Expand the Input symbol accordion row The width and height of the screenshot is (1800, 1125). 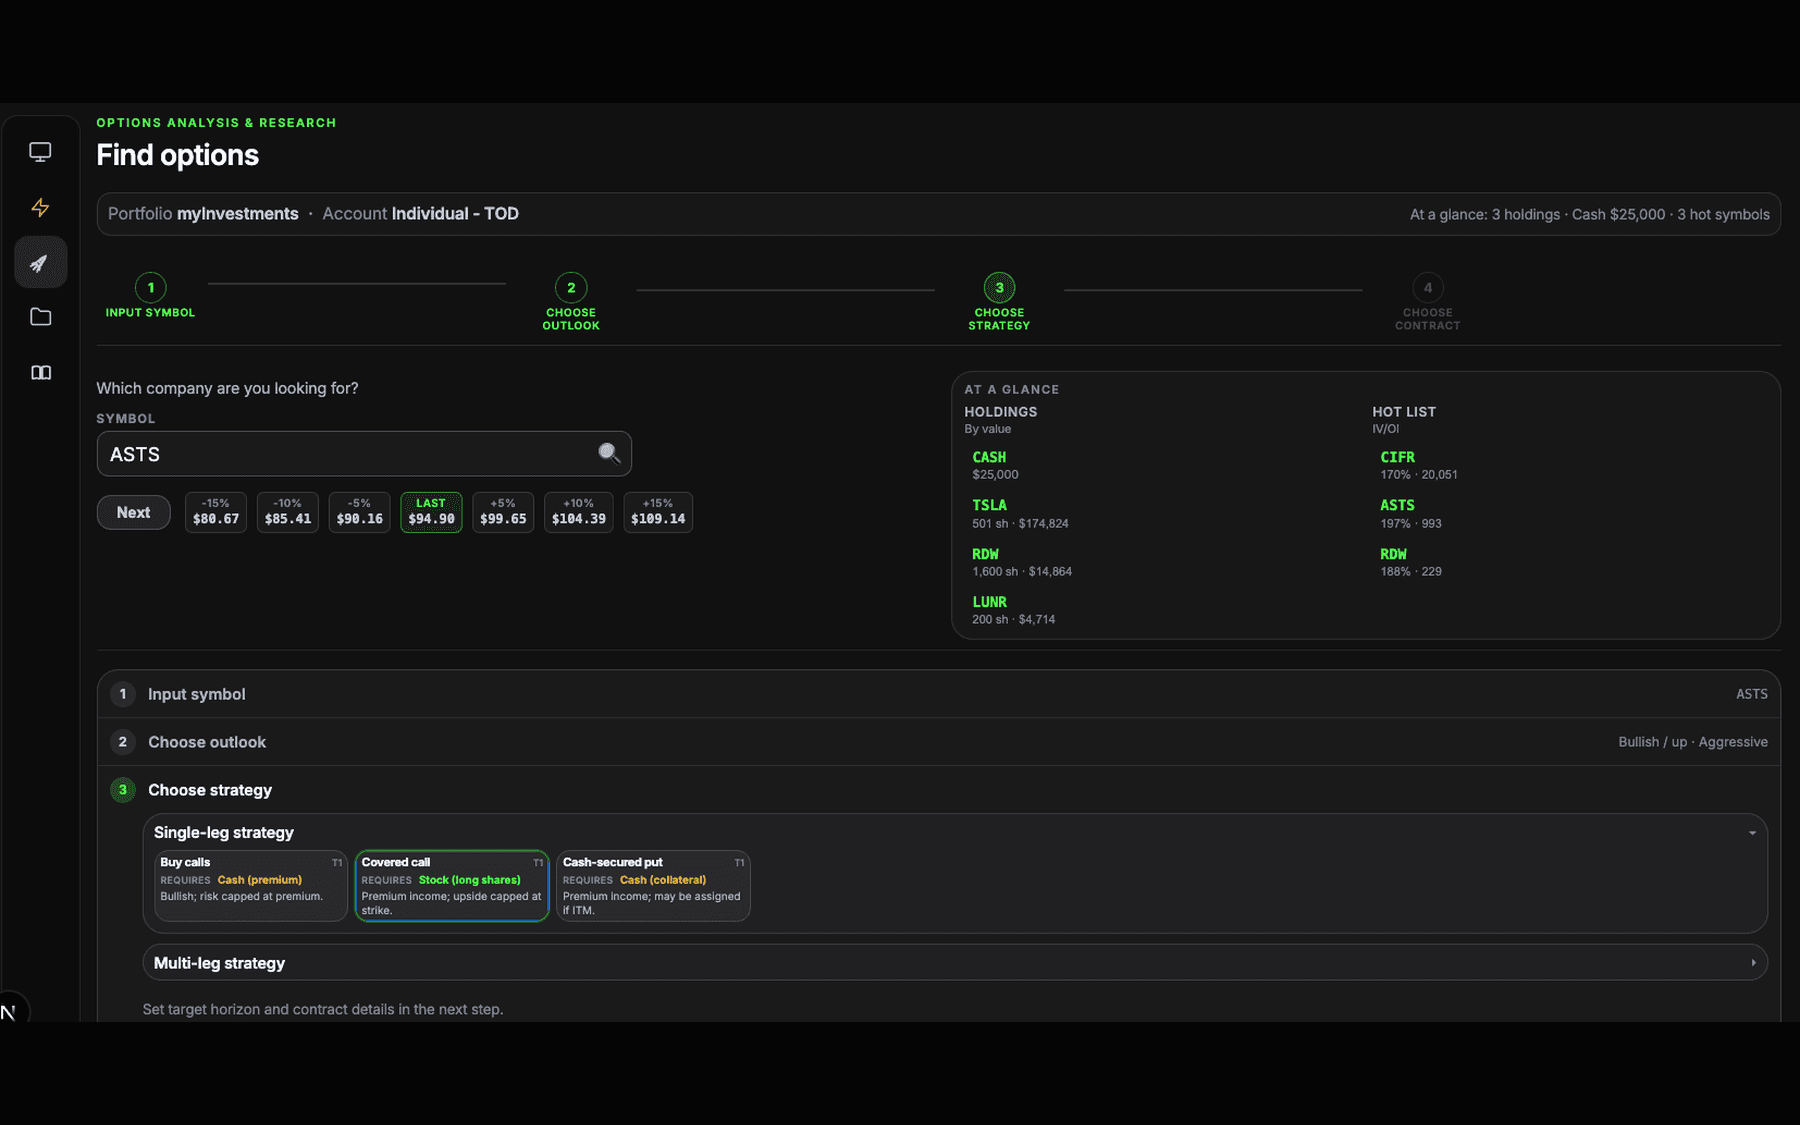pyautogui.click(x=939, y=694)
